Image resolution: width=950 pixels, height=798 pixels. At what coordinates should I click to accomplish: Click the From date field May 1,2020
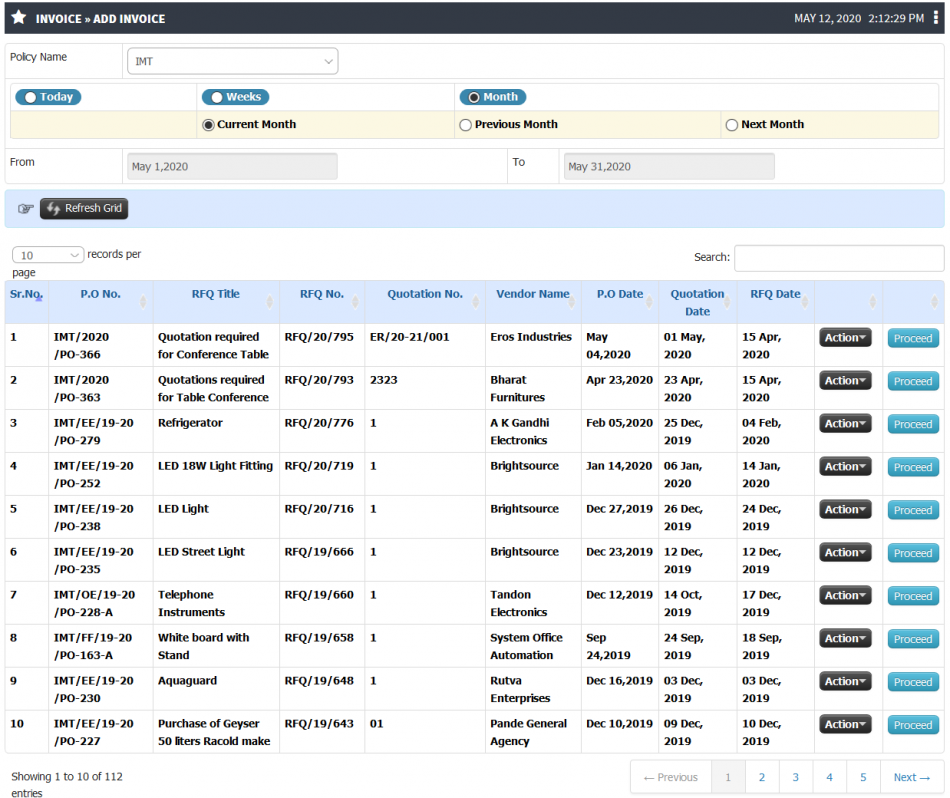point(232,166)
